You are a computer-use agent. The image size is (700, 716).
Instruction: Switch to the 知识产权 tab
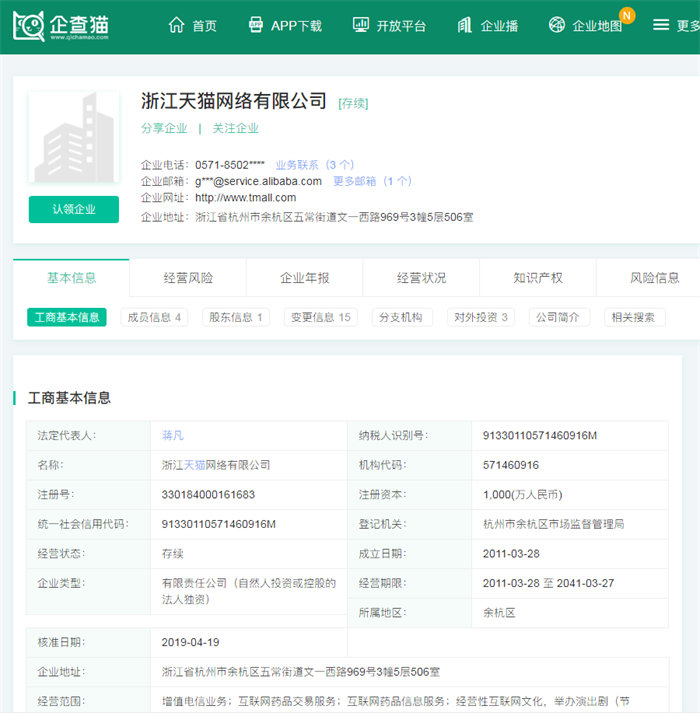tap(538, 278)
